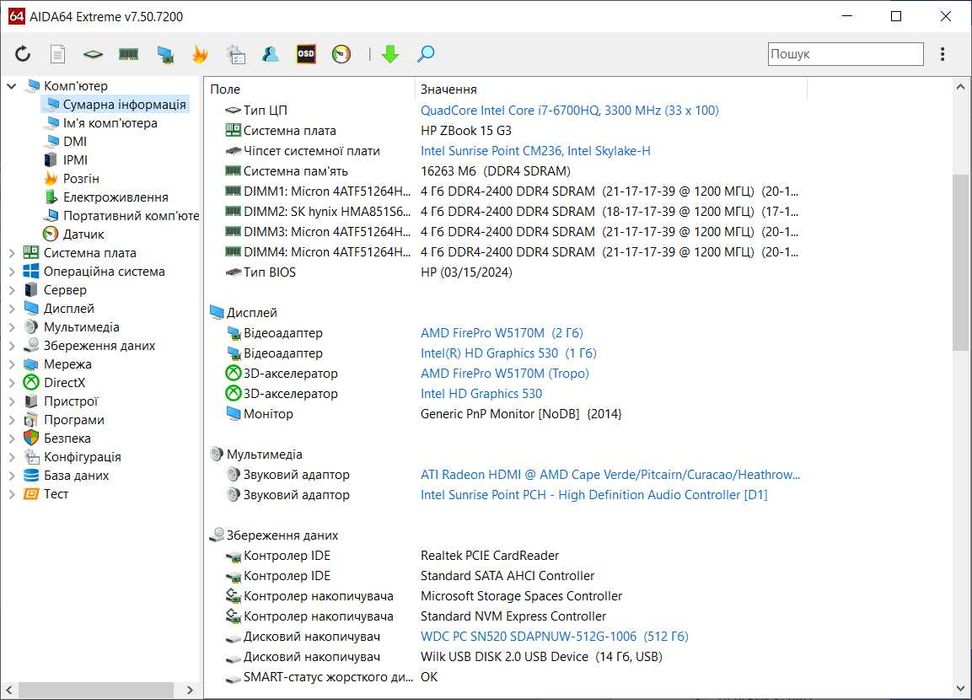Expand the DirectX tree node
The image size is (972, 700).
(x=12, y=383)
